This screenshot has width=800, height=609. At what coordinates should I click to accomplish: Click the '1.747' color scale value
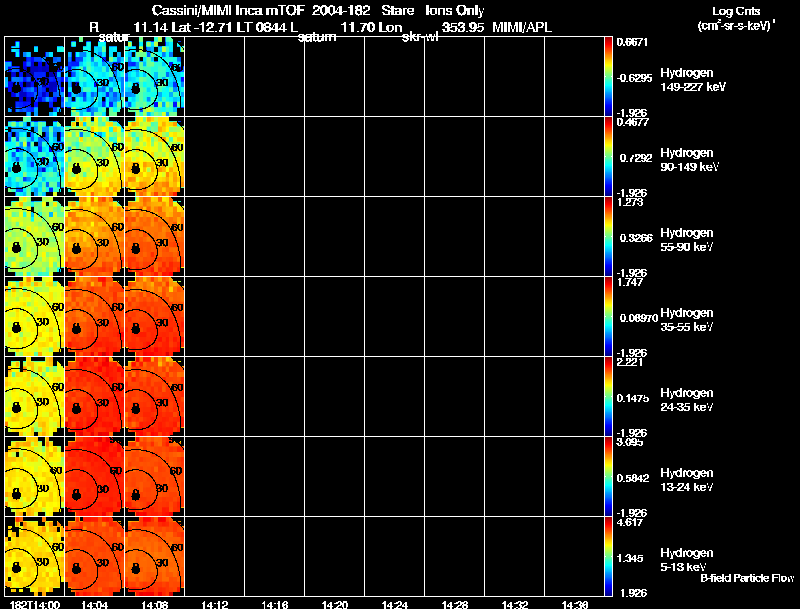point(630,282)
